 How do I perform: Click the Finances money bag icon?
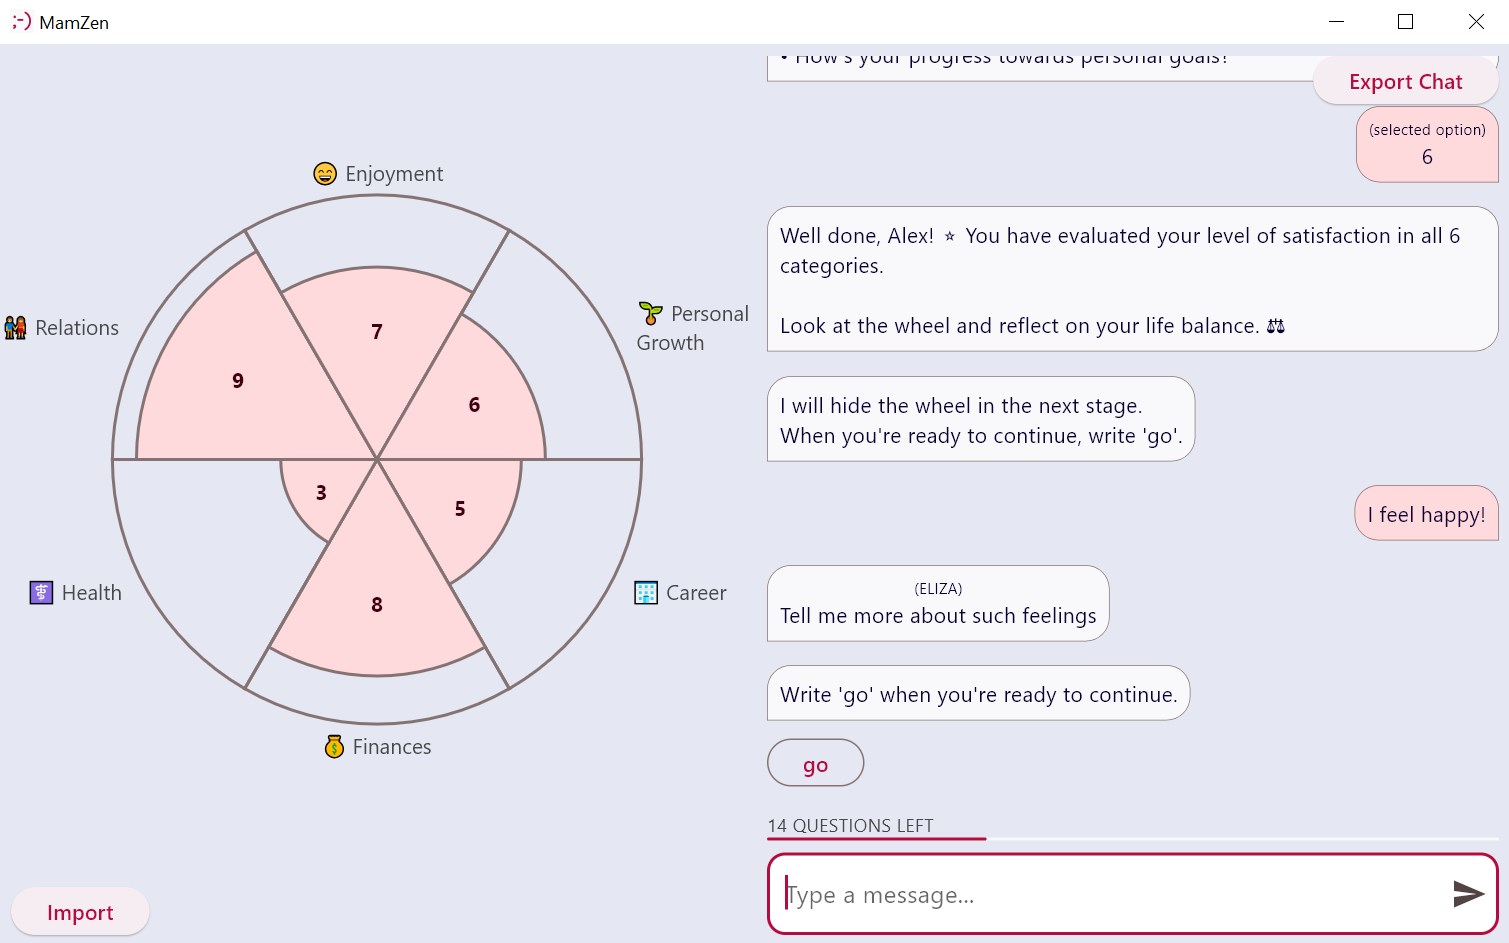(x=335, y=747)
